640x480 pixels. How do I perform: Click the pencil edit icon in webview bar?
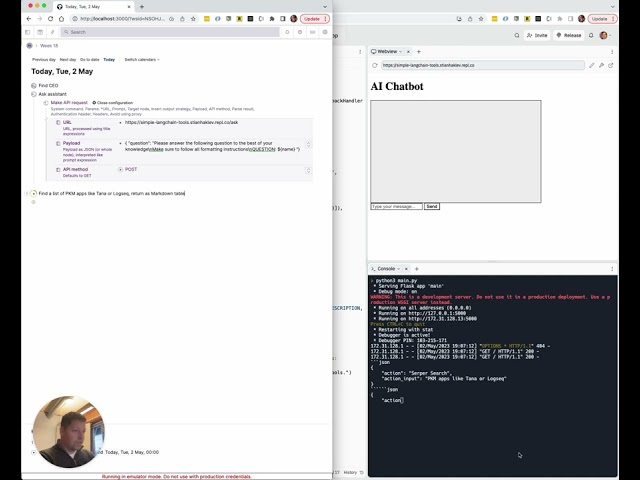coord(591,65)
